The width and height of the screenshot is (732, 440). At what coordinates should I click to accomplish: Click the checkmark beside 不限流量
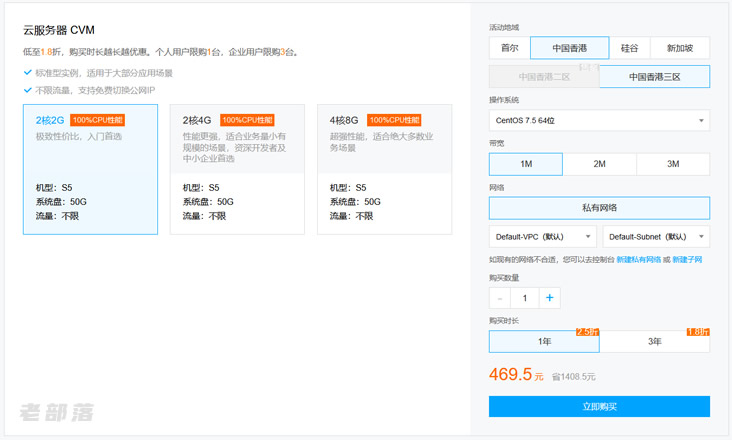(x=28, y=90)
